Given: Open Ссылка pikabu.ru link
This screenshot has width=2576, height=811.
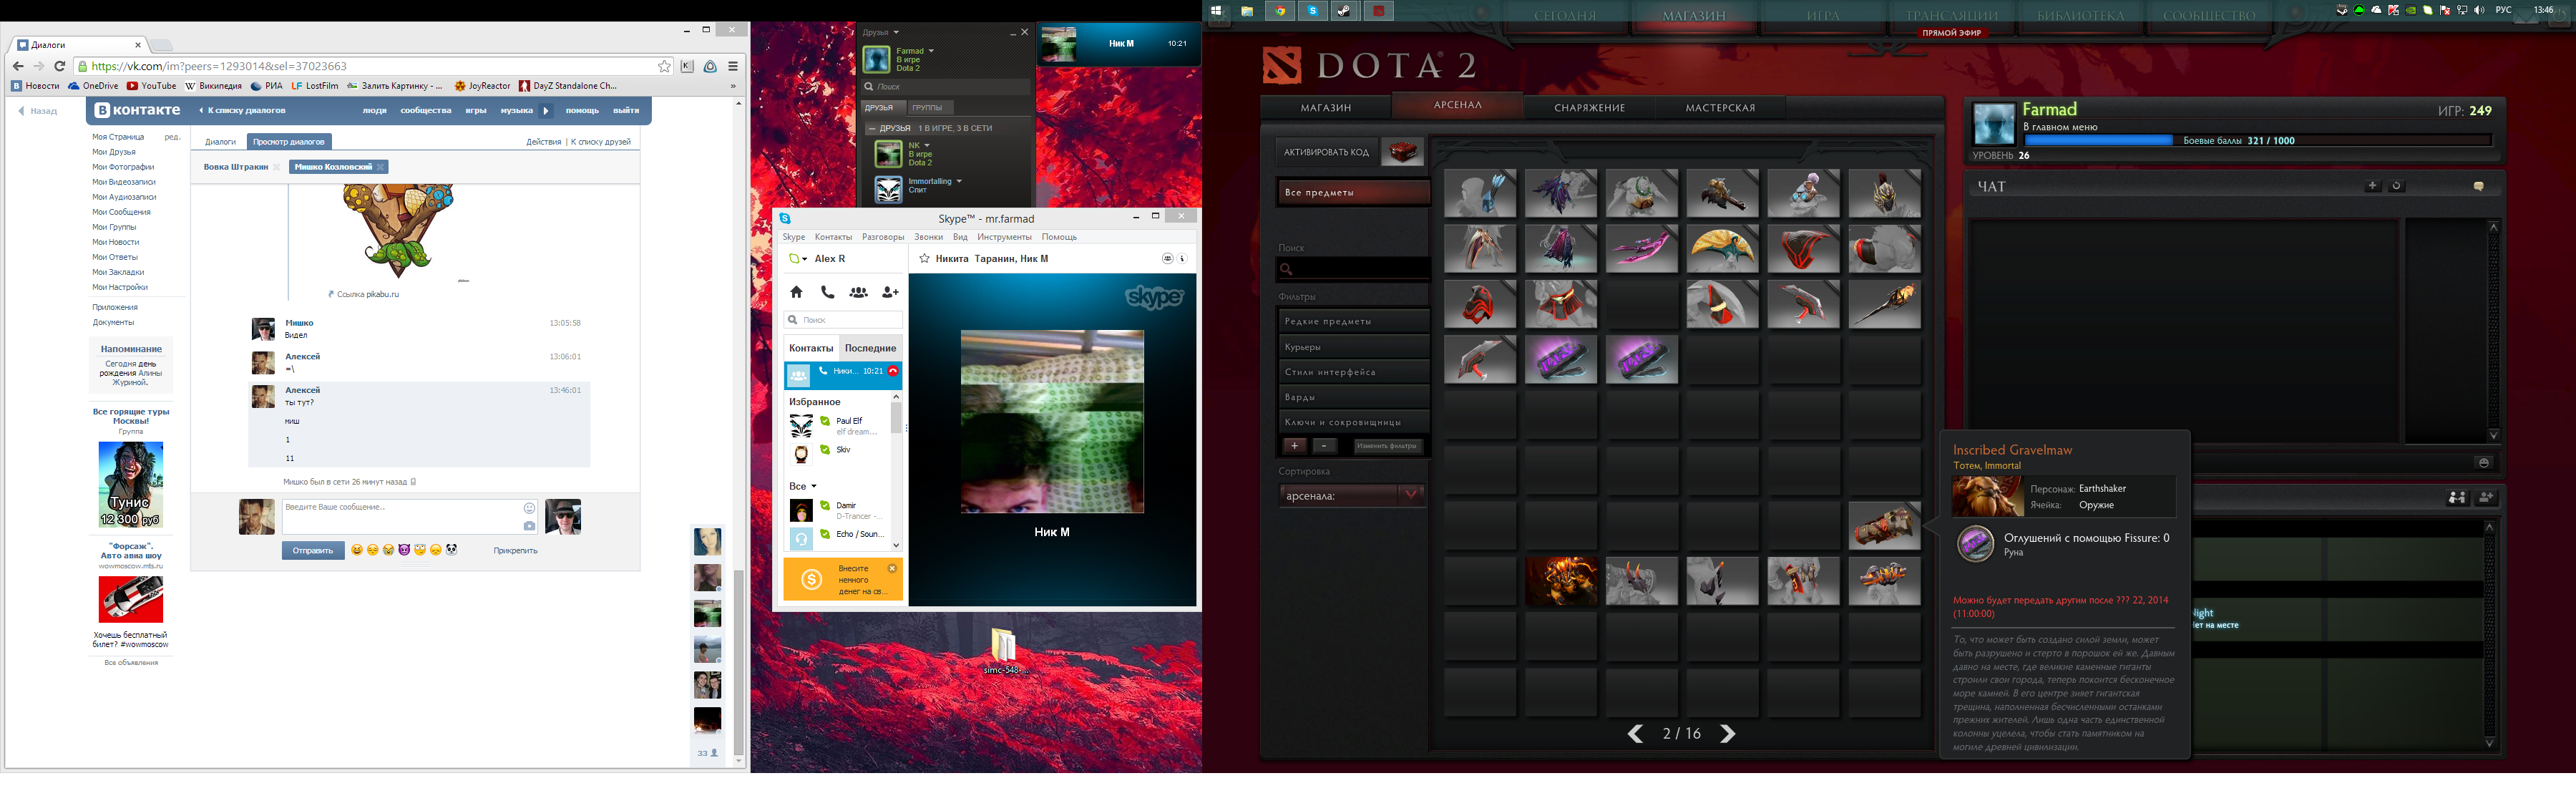Looking at the screenshot, I should click(x=368, y=294).
